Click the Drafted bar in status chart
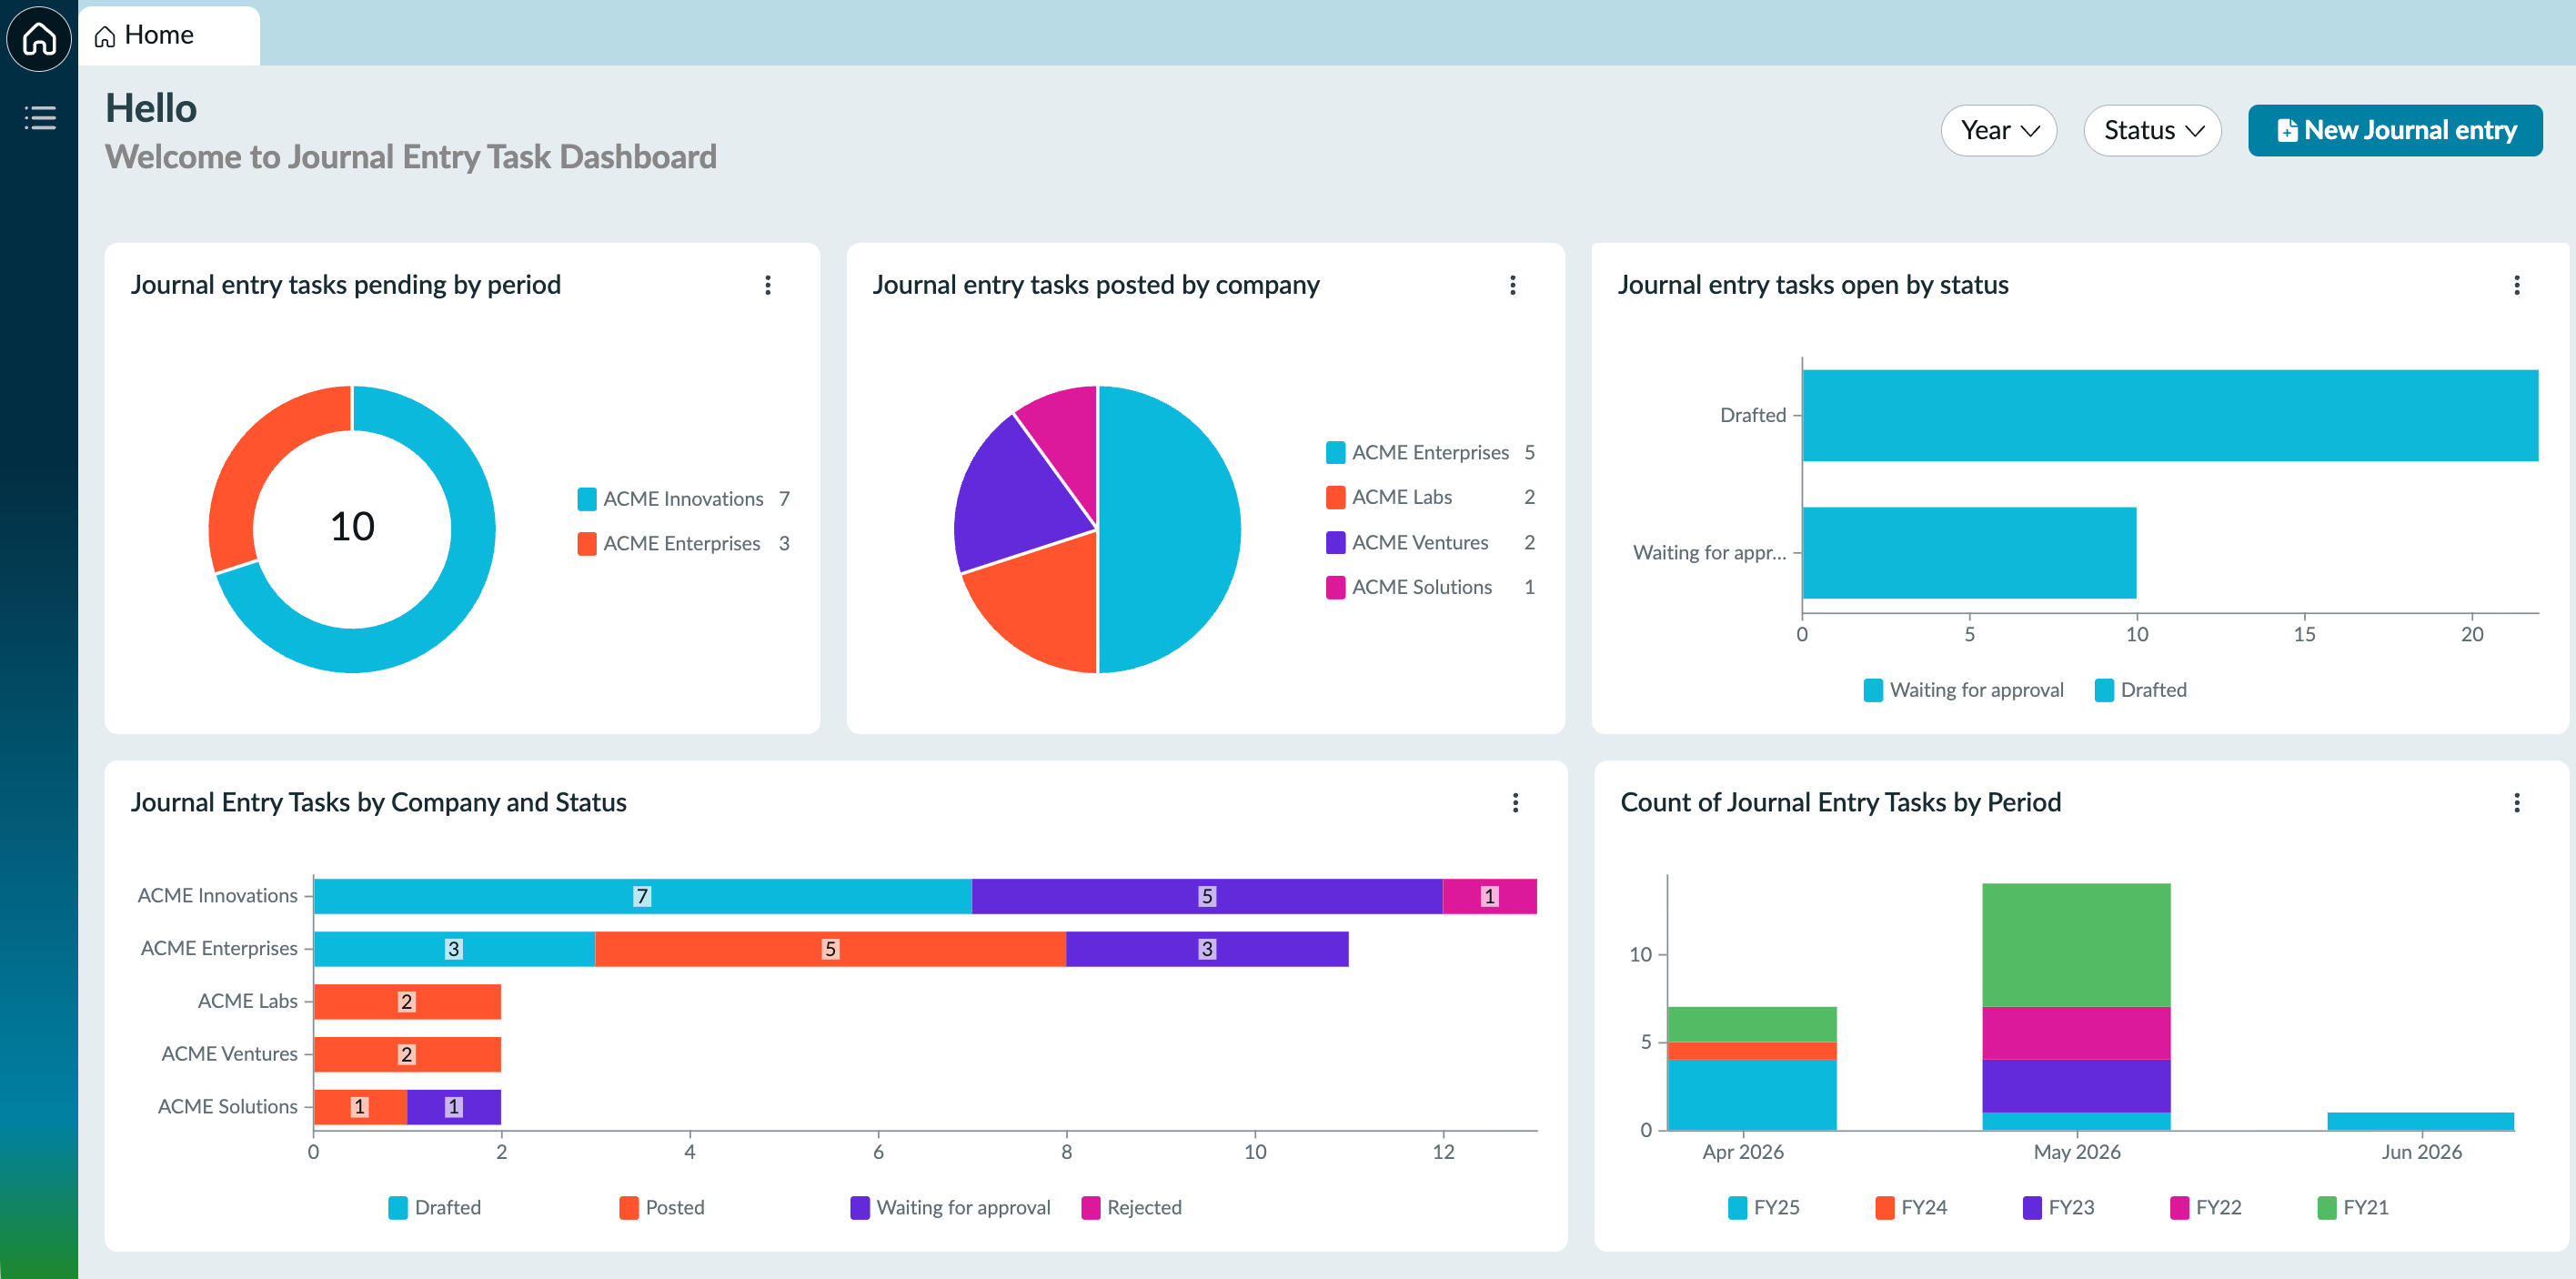 pos(2170,415)
